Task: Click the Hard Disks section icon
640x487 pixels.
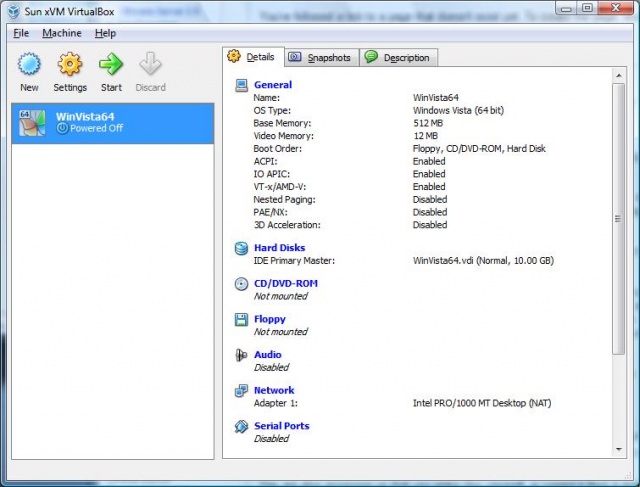Action: pos(241,248)
